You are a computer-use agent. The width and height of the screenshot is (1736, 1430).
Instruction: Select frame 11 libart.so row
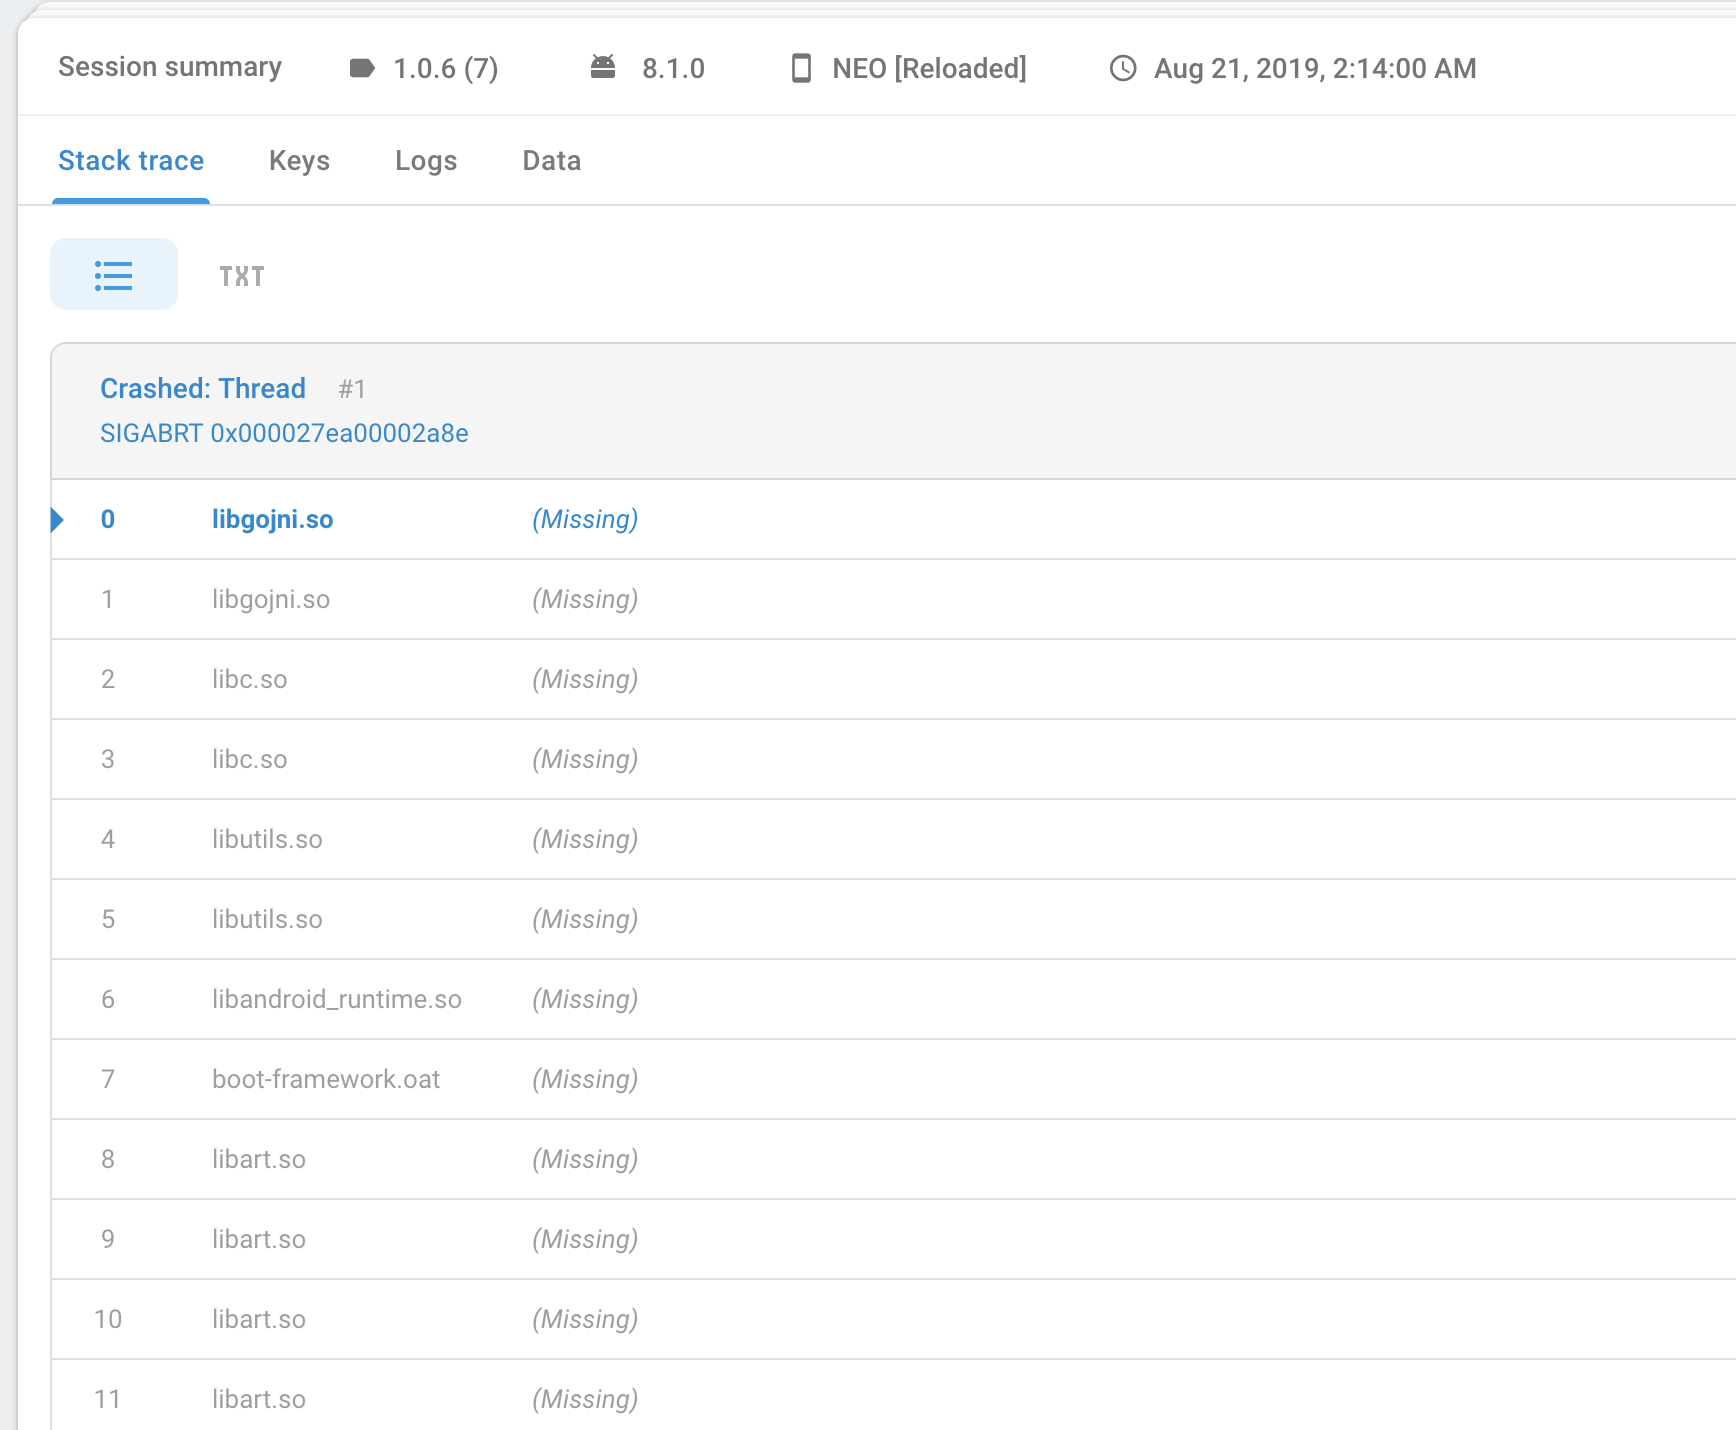point(893,1395)
